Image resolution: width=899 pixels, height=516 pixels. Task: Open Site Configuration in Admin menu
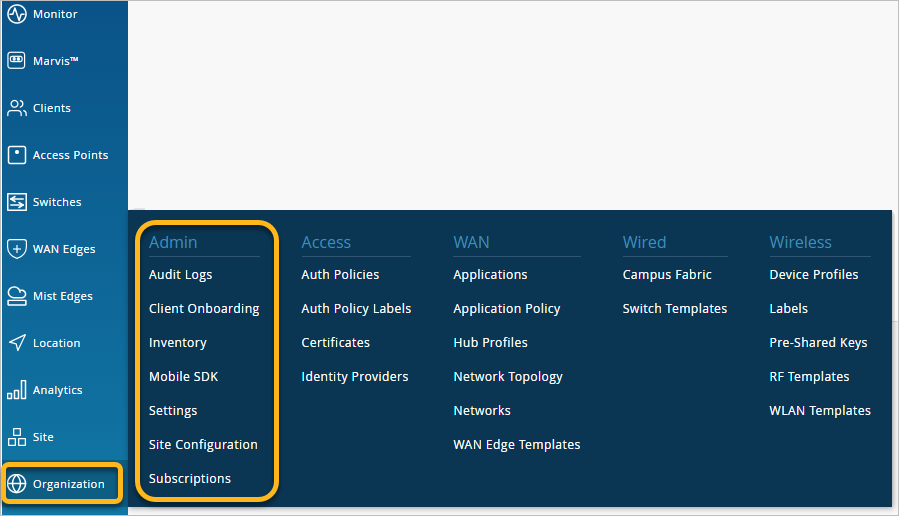(203, 445)
